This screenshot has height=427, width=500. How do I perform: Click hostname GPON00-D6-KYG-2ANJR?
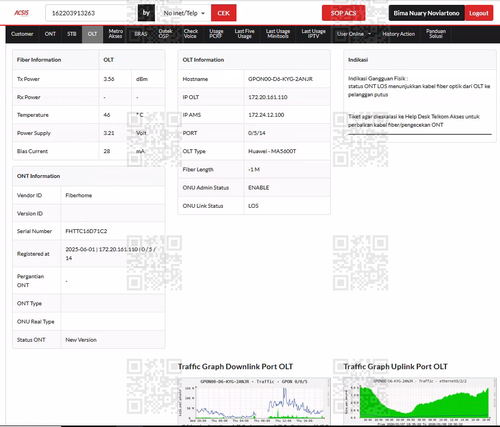280,79
